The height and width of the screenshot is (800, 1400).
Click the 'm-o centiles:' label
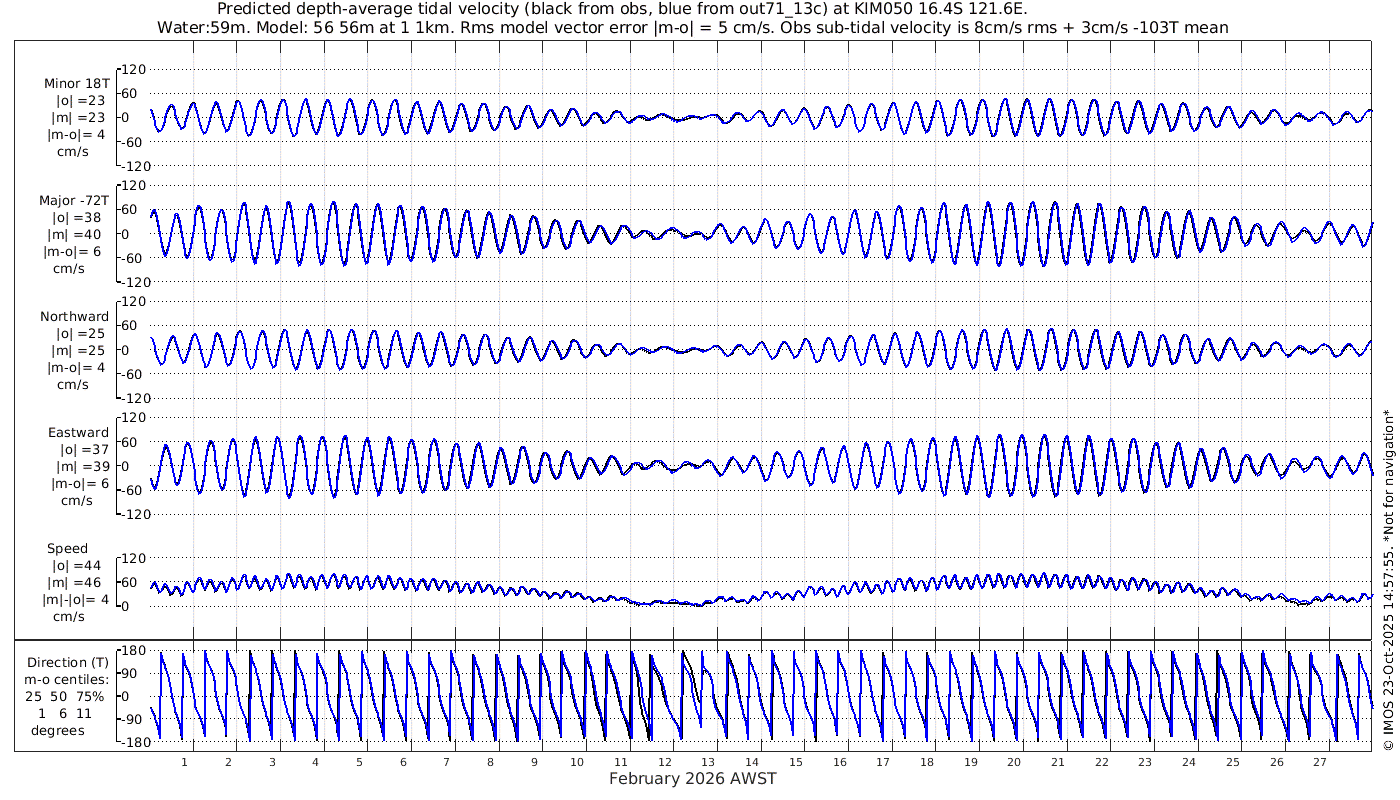(x=68, y=681)
